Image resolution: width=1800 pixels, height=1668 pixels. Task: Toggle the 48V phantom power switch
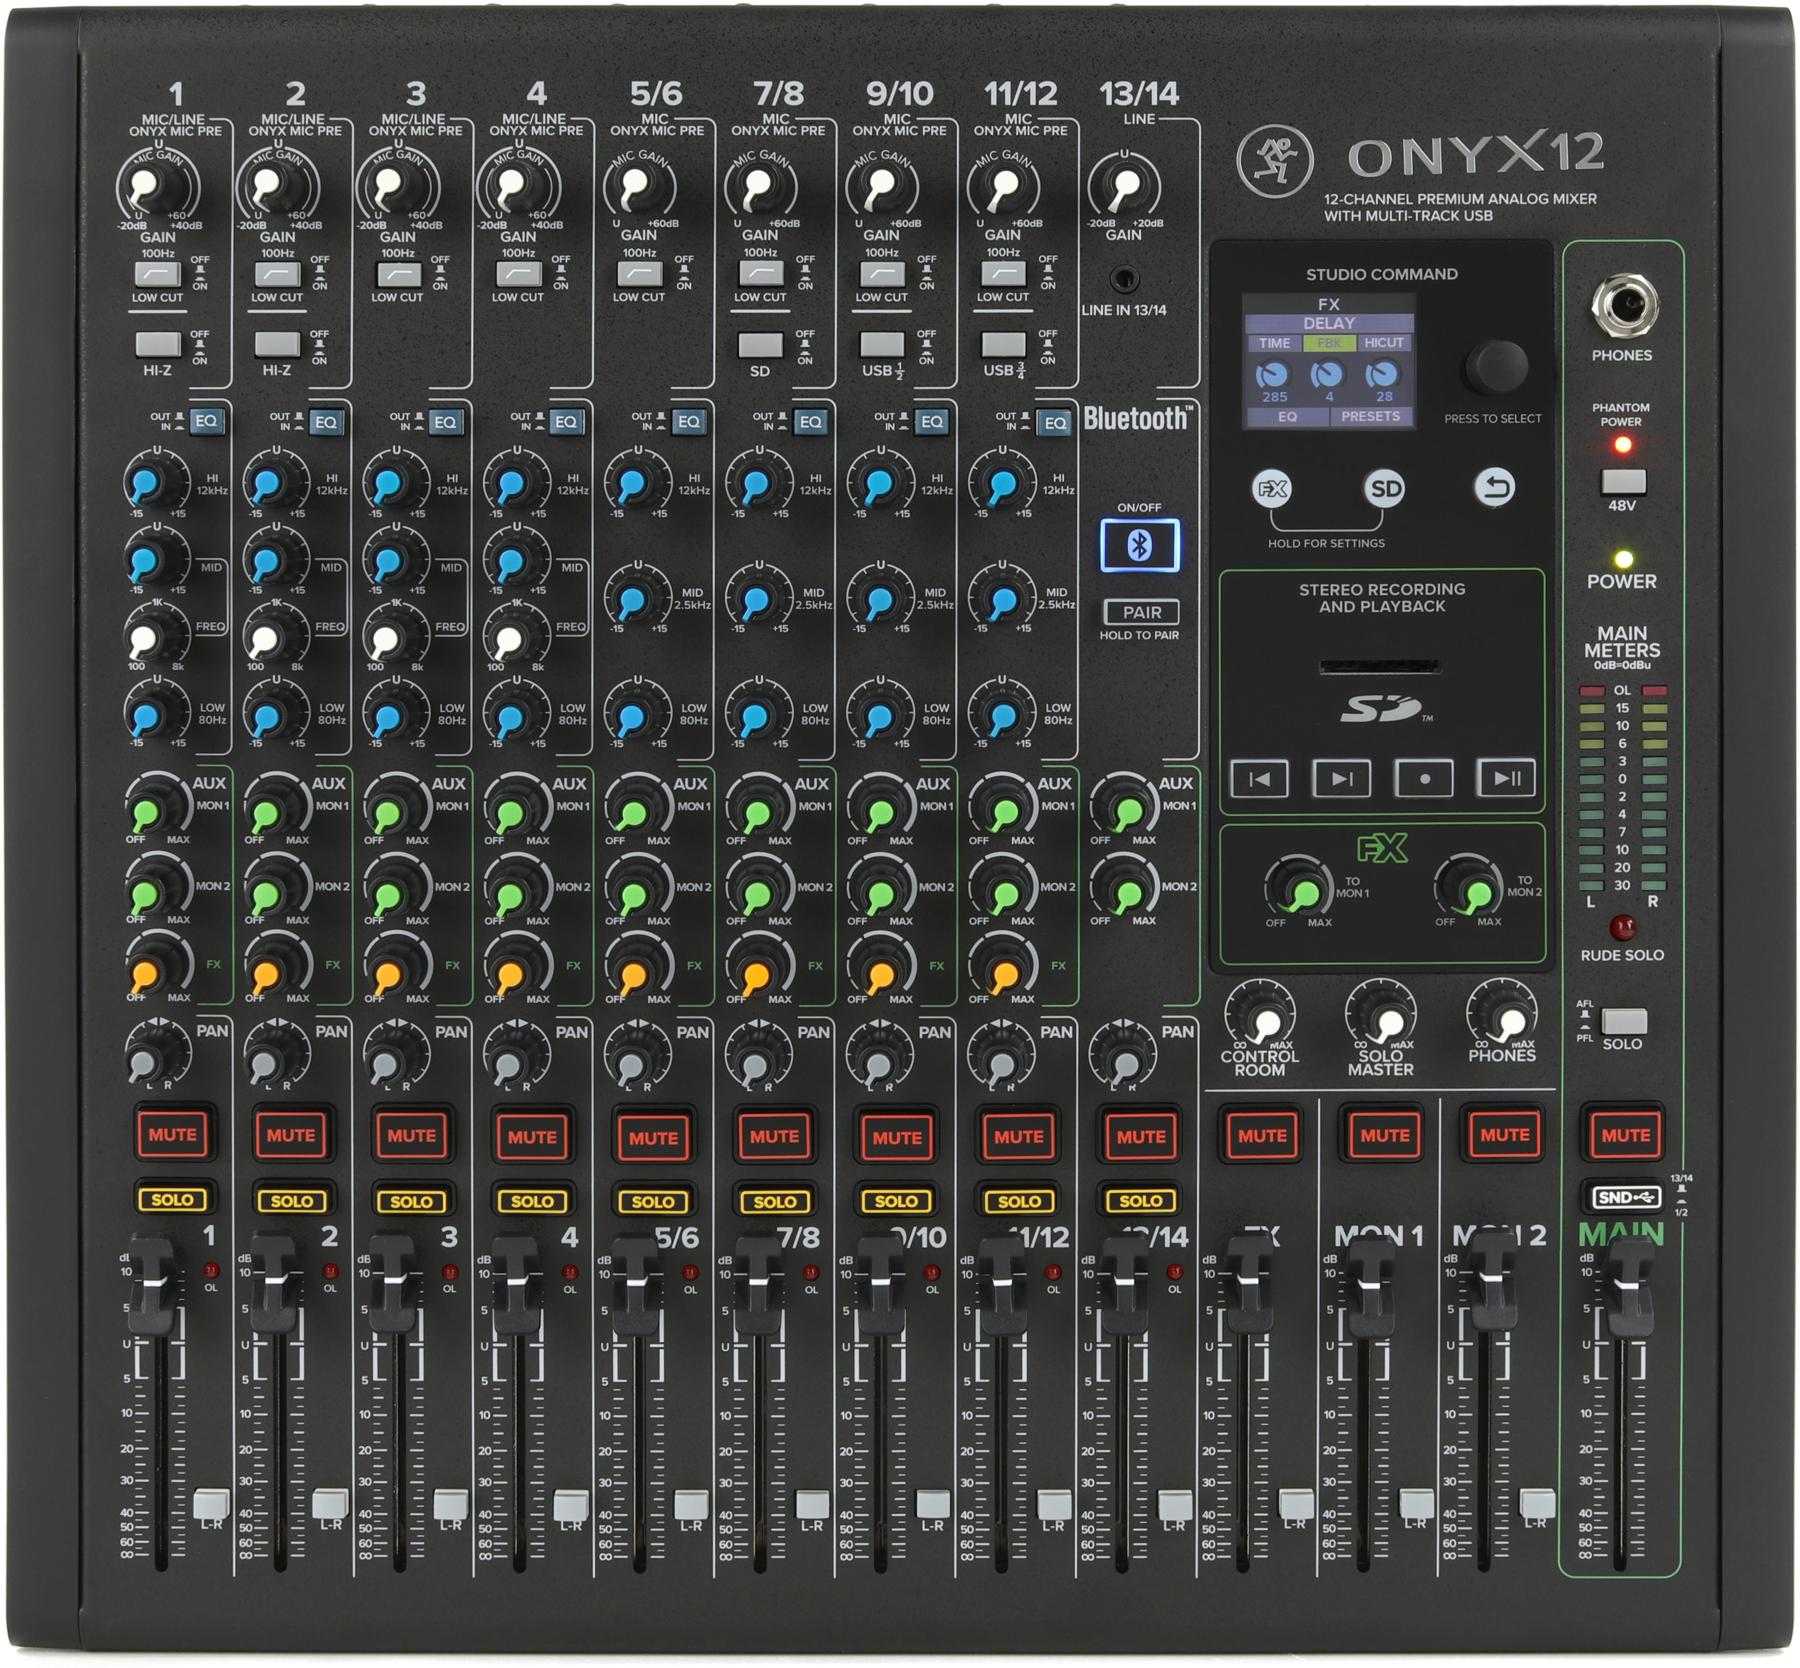(1623, 482)
